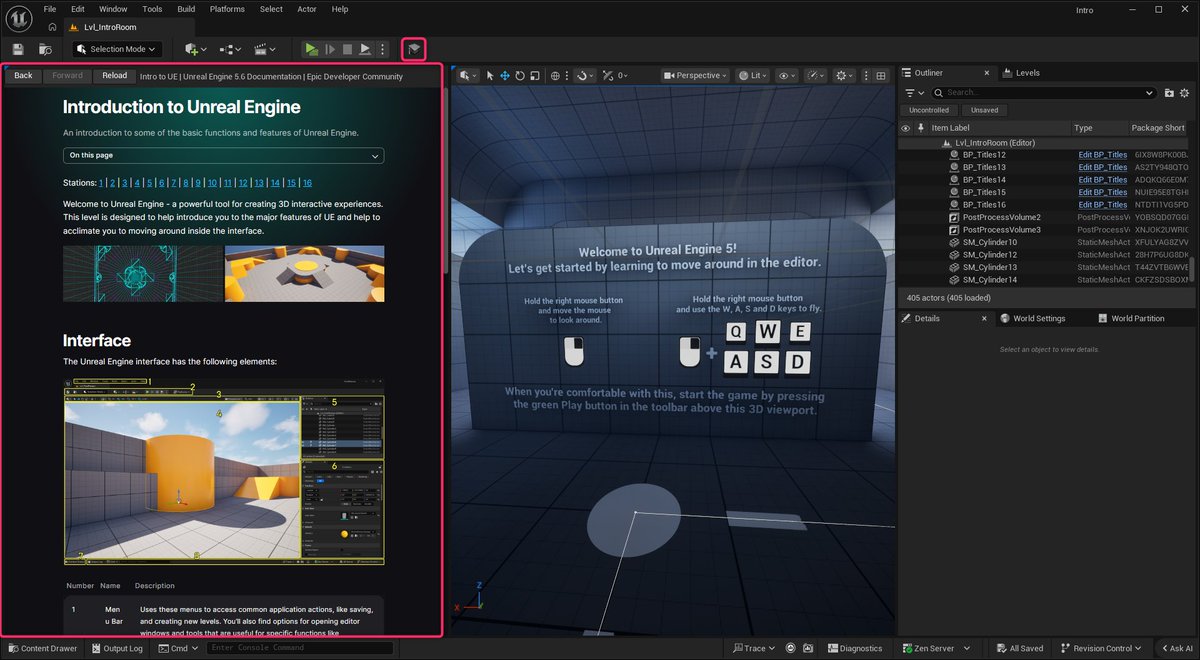Toggle surface snapping in the viewport toolbar
Image resolution: width=1200 pixels, height=660 pixels.
tap(583, 75)
